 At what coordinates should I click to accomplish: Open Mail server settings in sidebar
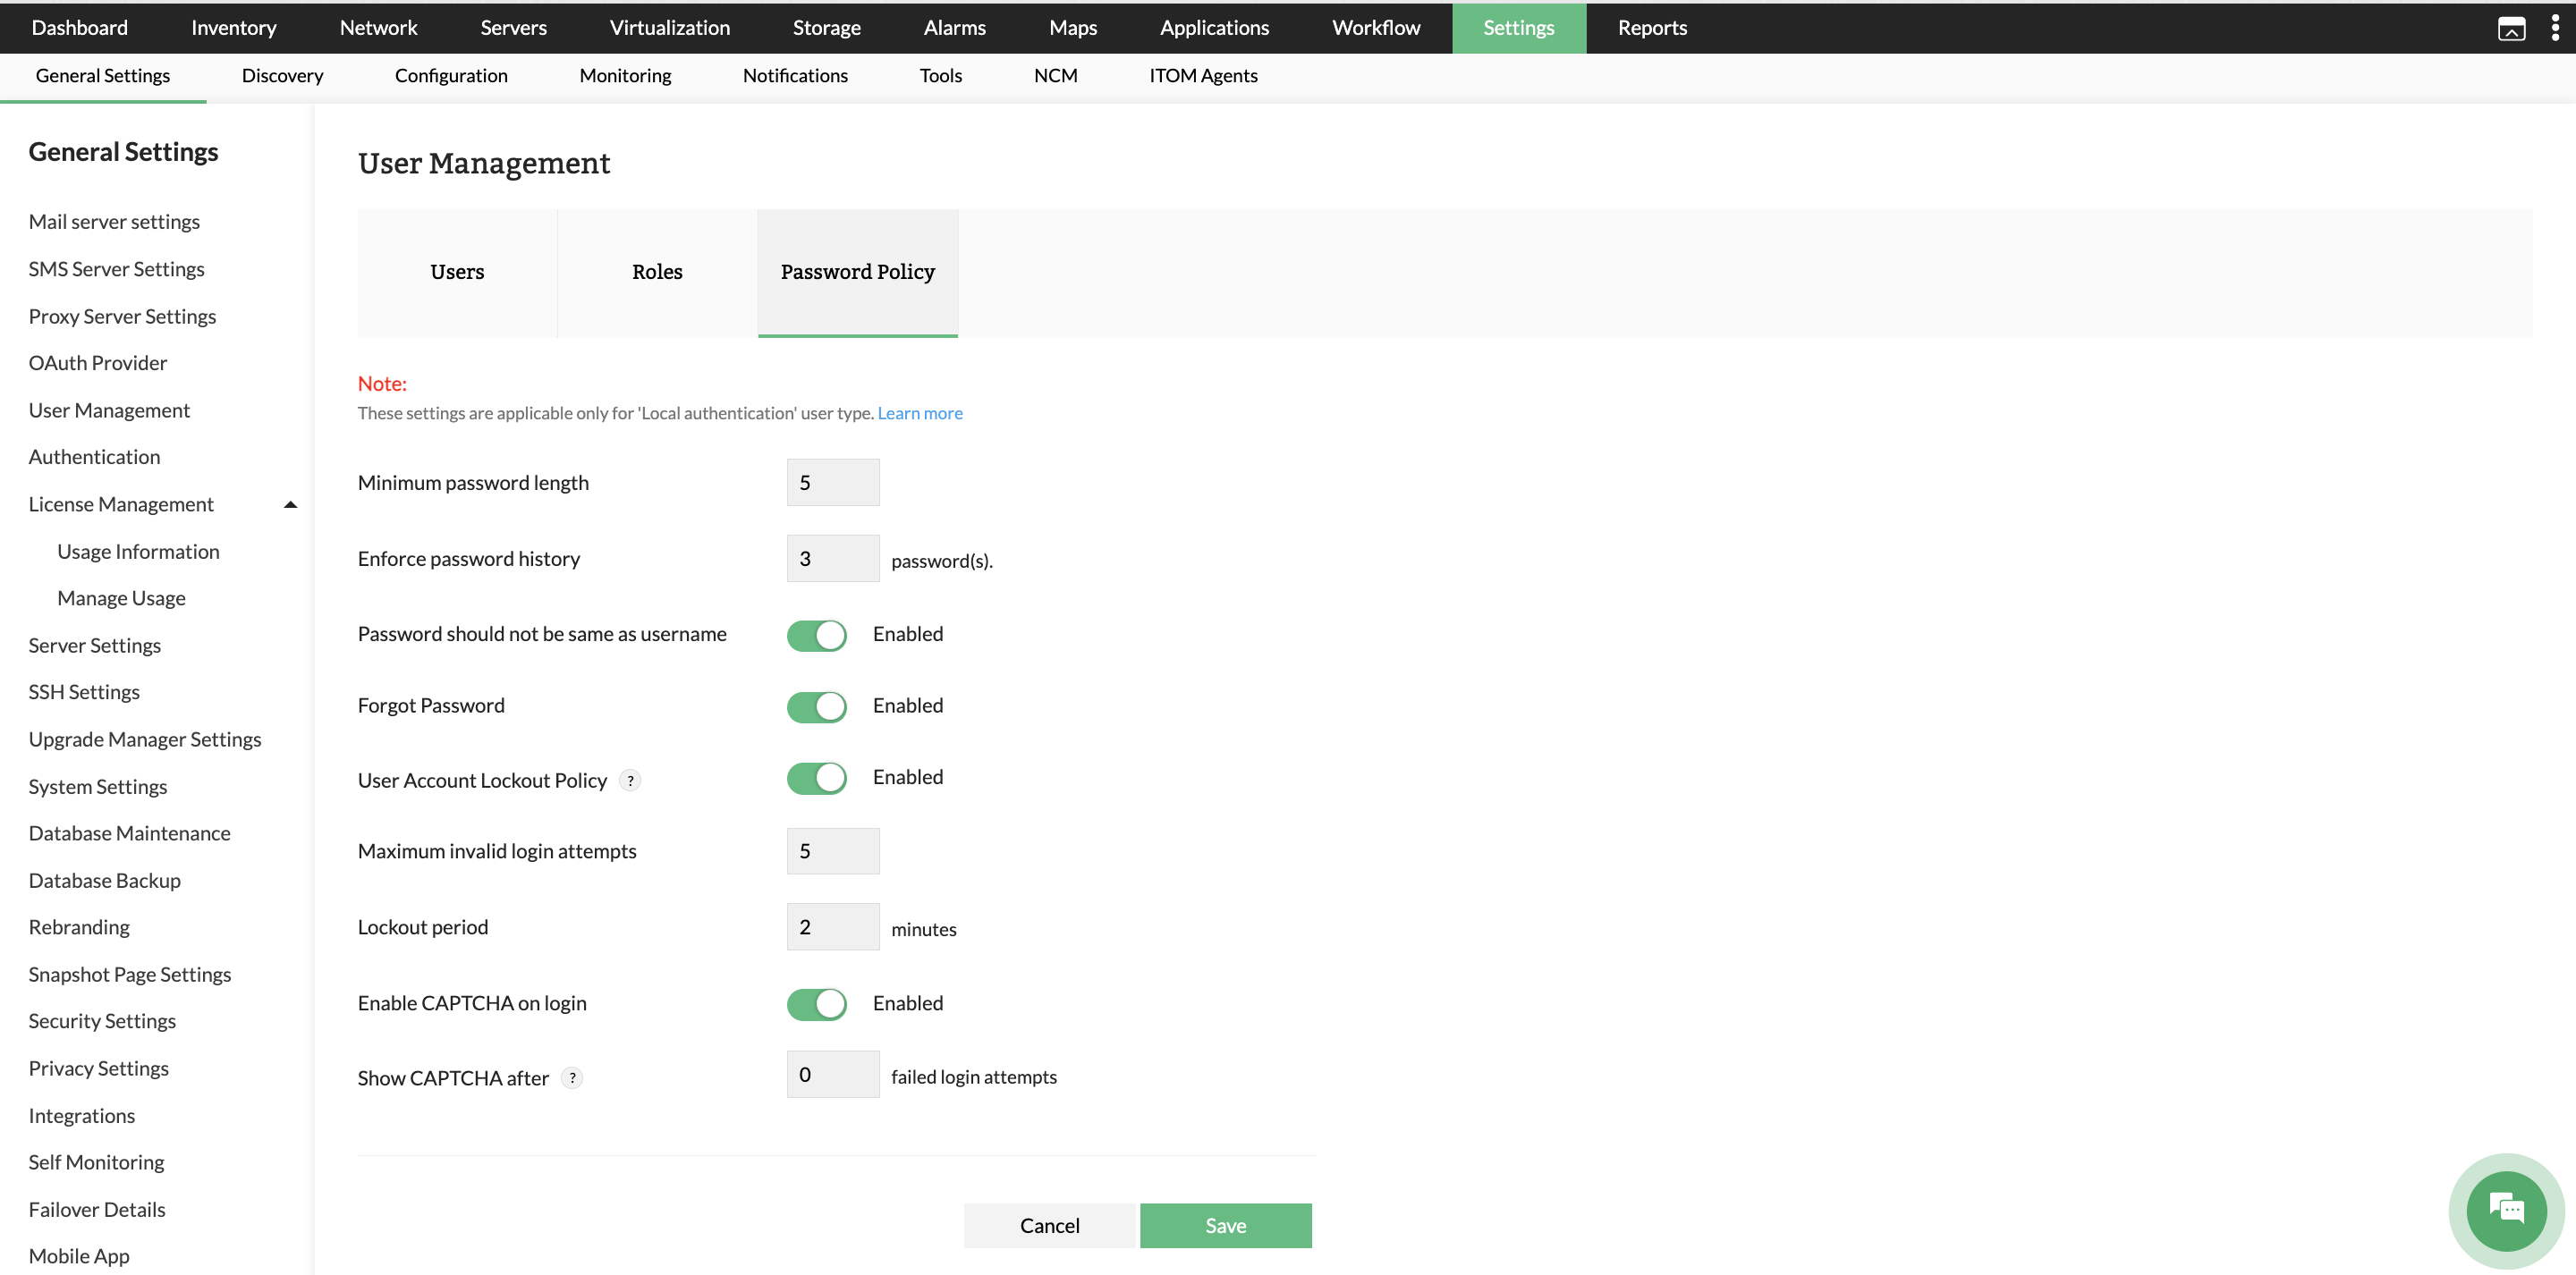[114, 222]
